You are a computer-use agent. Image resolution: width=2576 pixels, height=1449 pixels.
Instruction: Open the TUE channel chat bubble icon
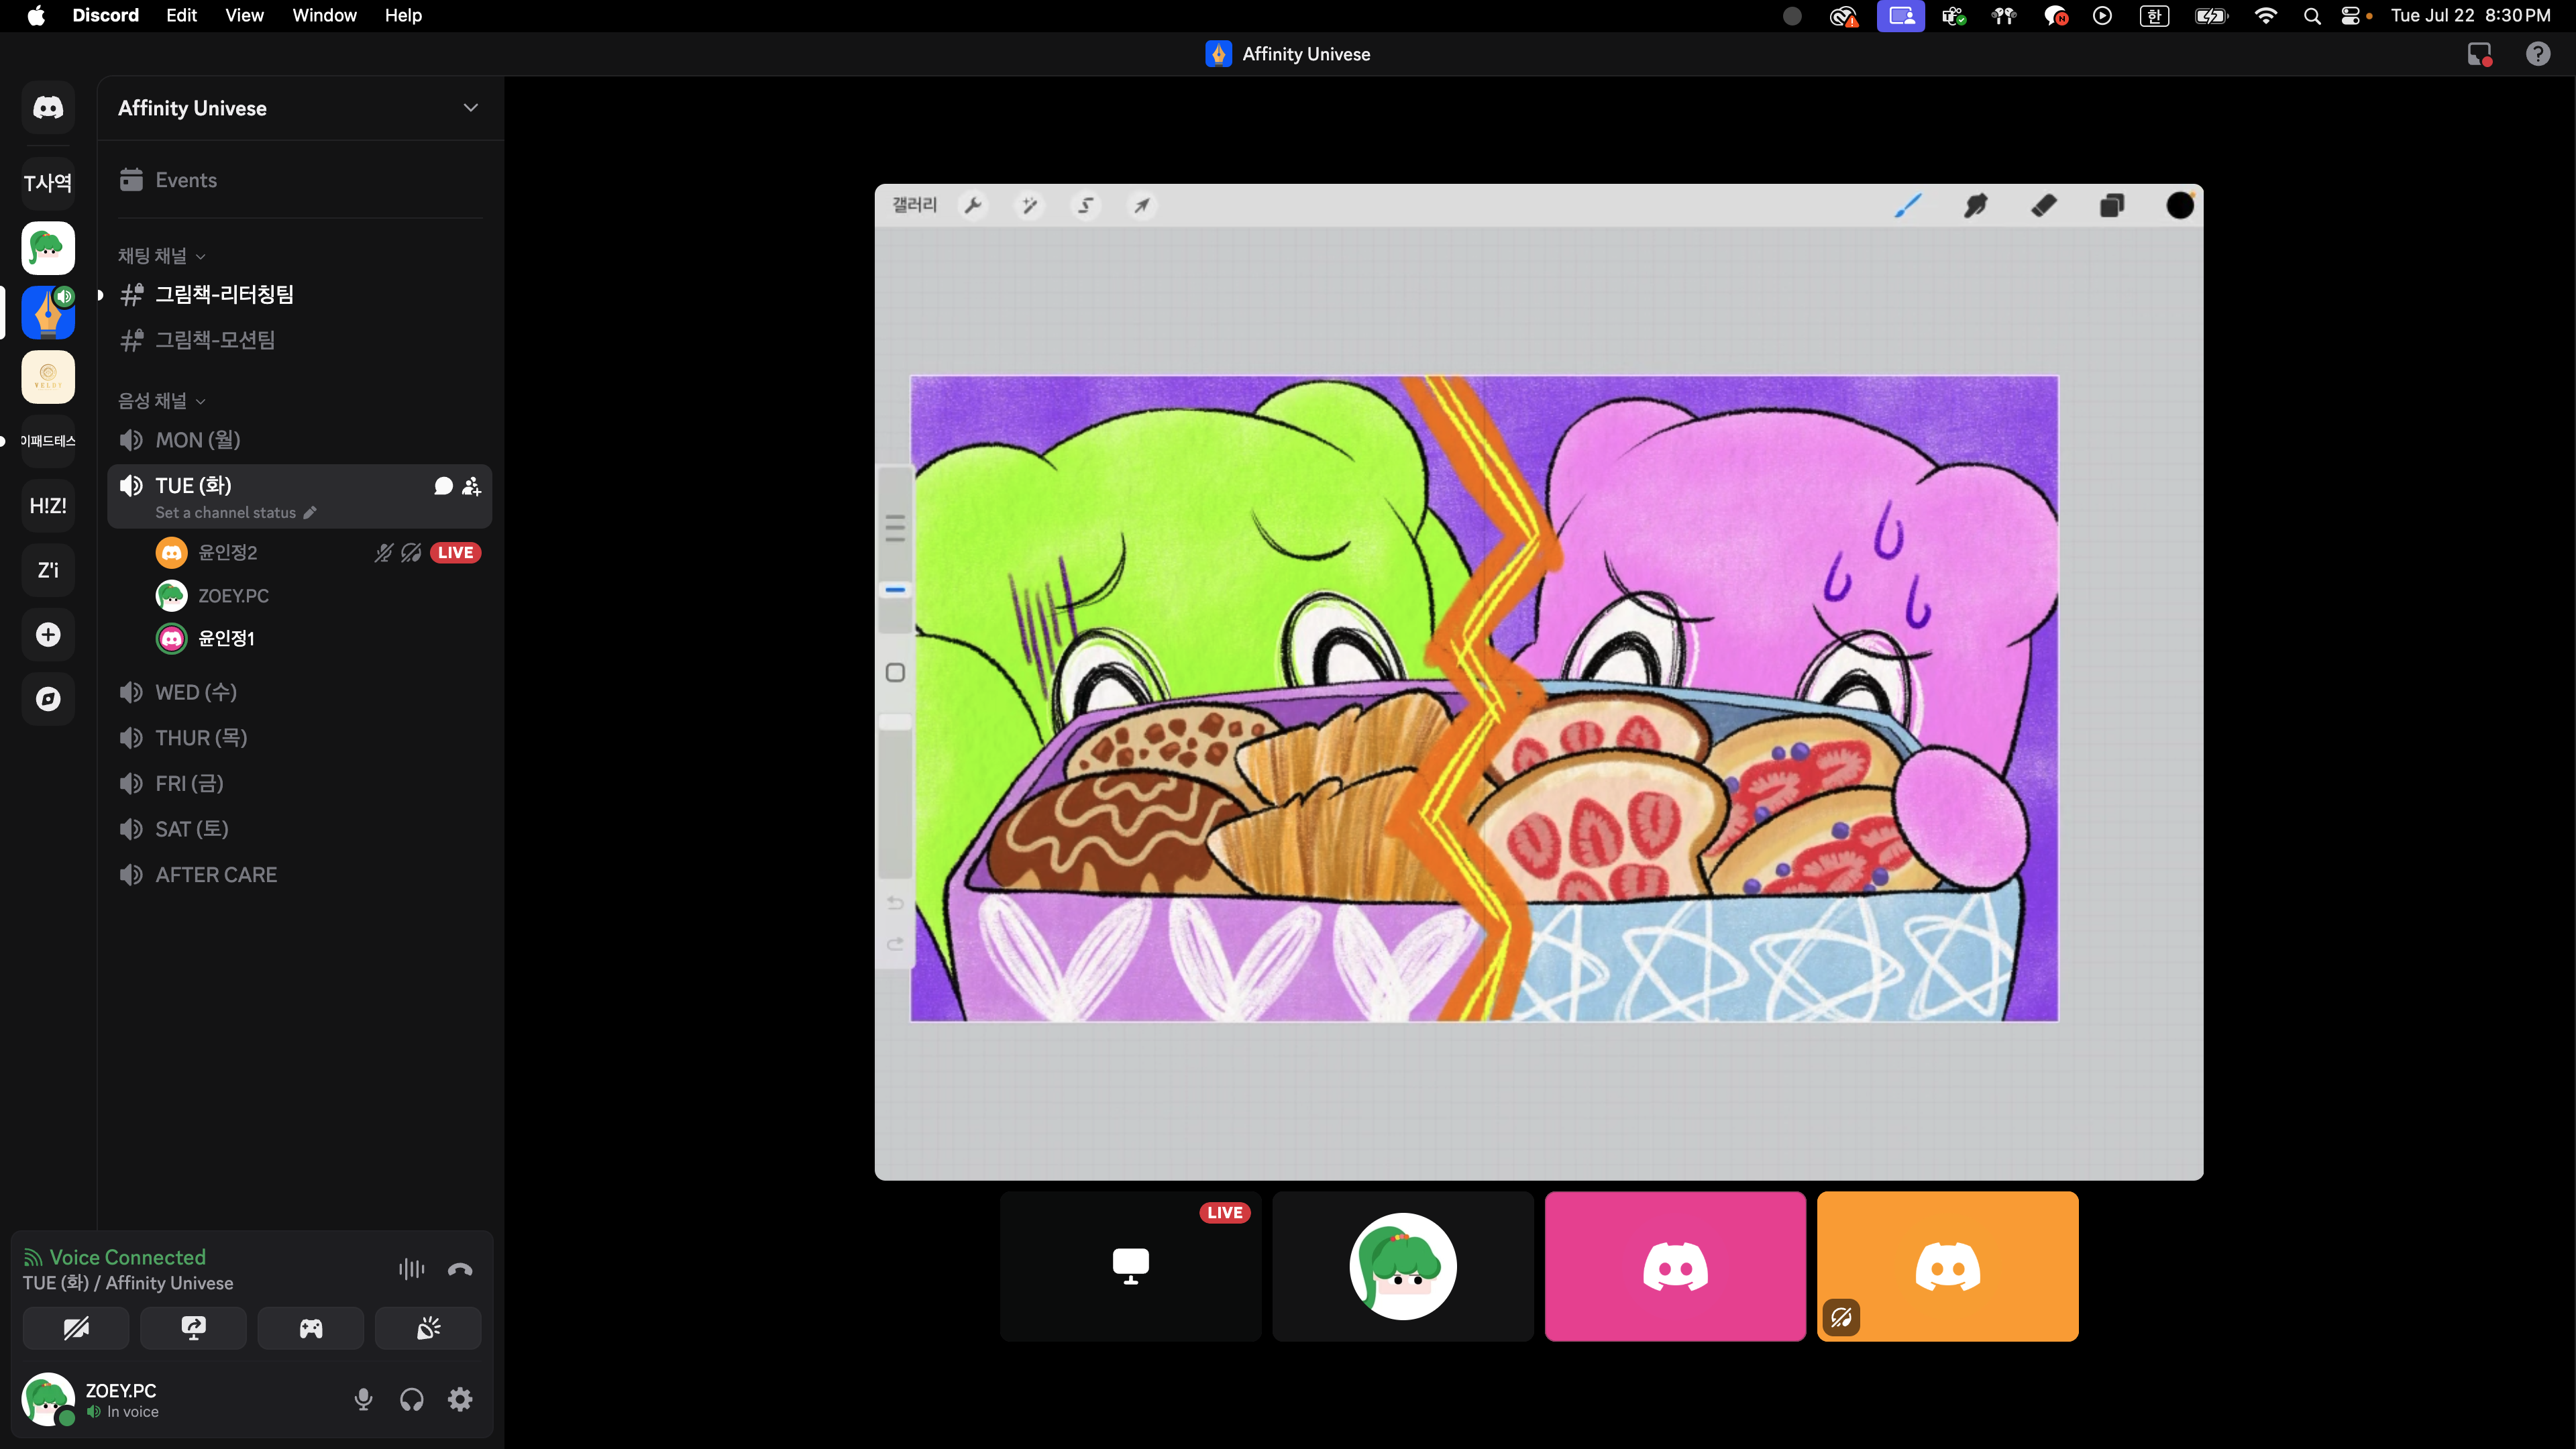(x=443, y=486)
